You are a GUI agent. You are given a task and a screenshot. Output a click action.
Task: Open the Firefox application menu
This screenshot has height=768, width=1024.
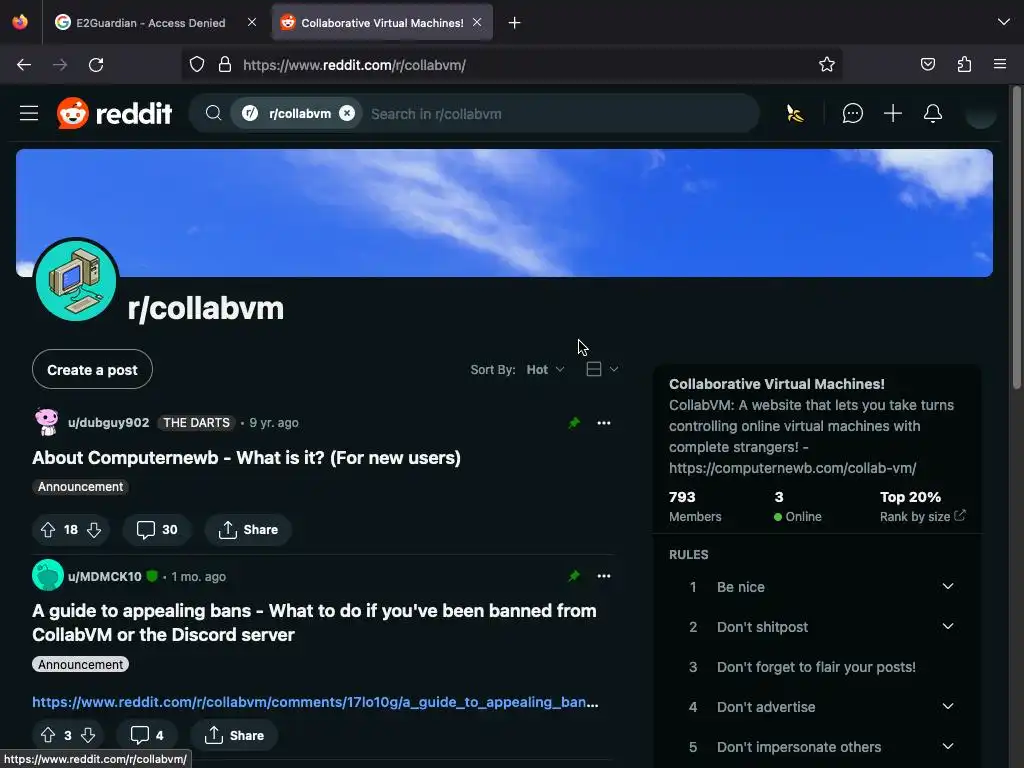[x=1000, y=65]
